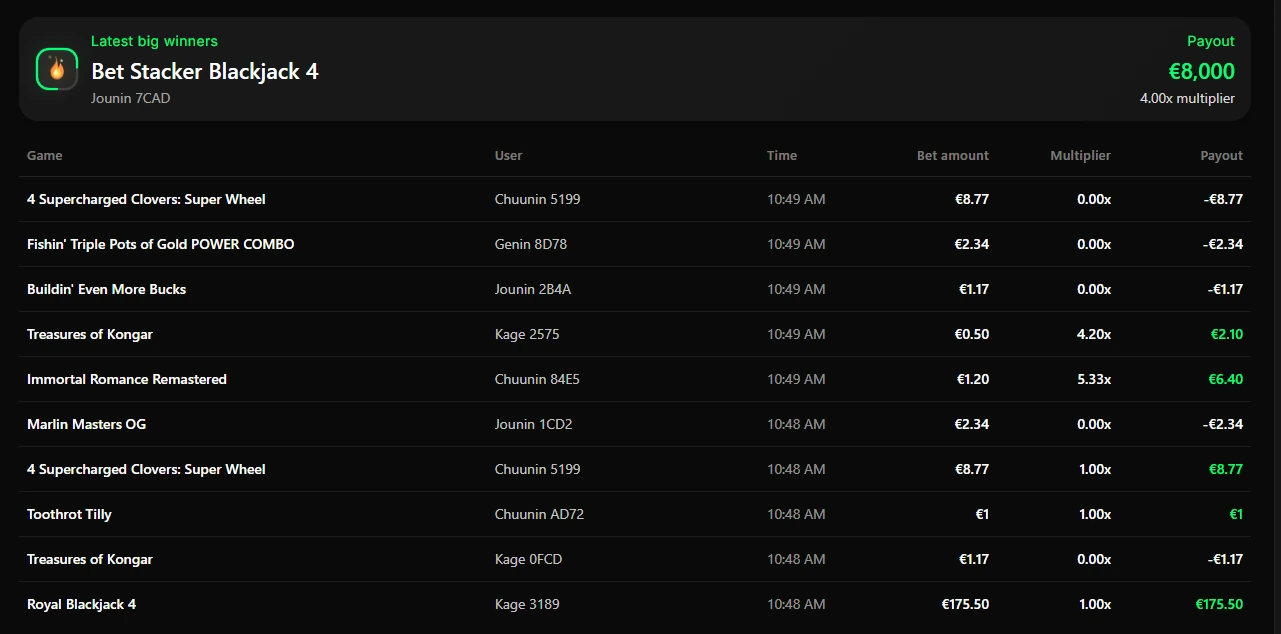This screenshot has width=1281, height=634.
Task: Click the 5.33x multiplier value
Action: [1094, 379]
